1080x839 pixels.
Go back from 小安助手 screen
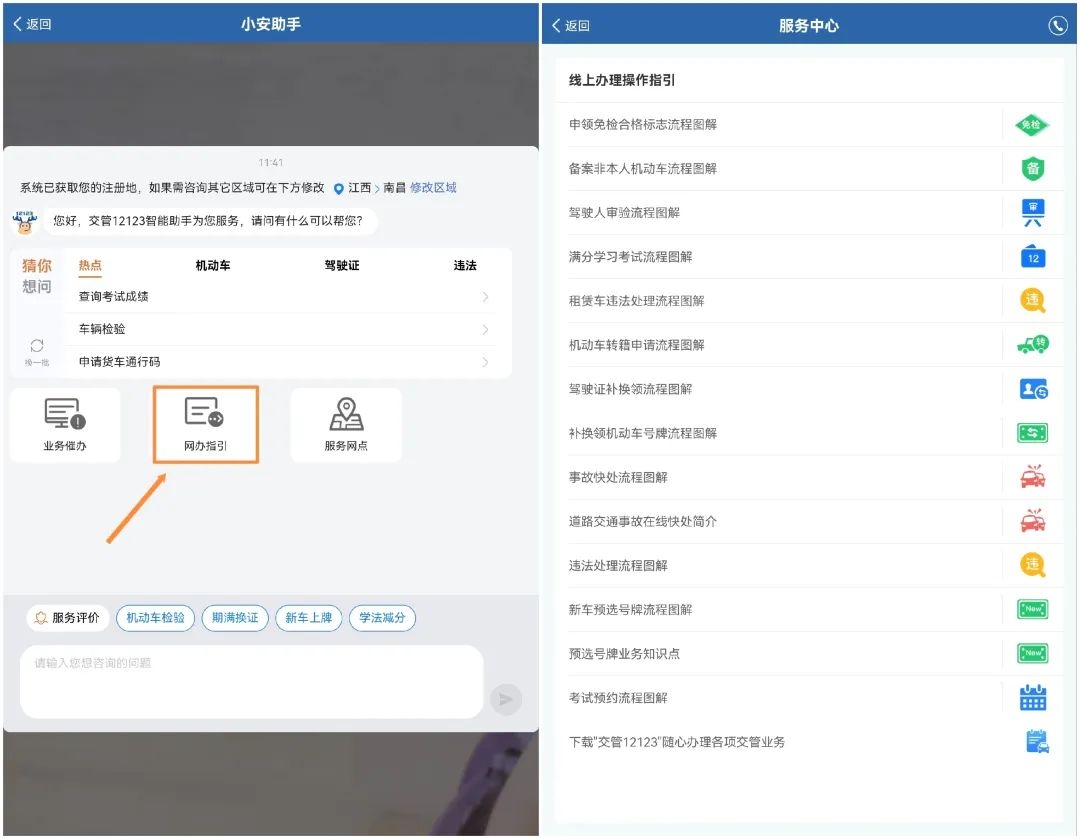[x=32, y=24]
